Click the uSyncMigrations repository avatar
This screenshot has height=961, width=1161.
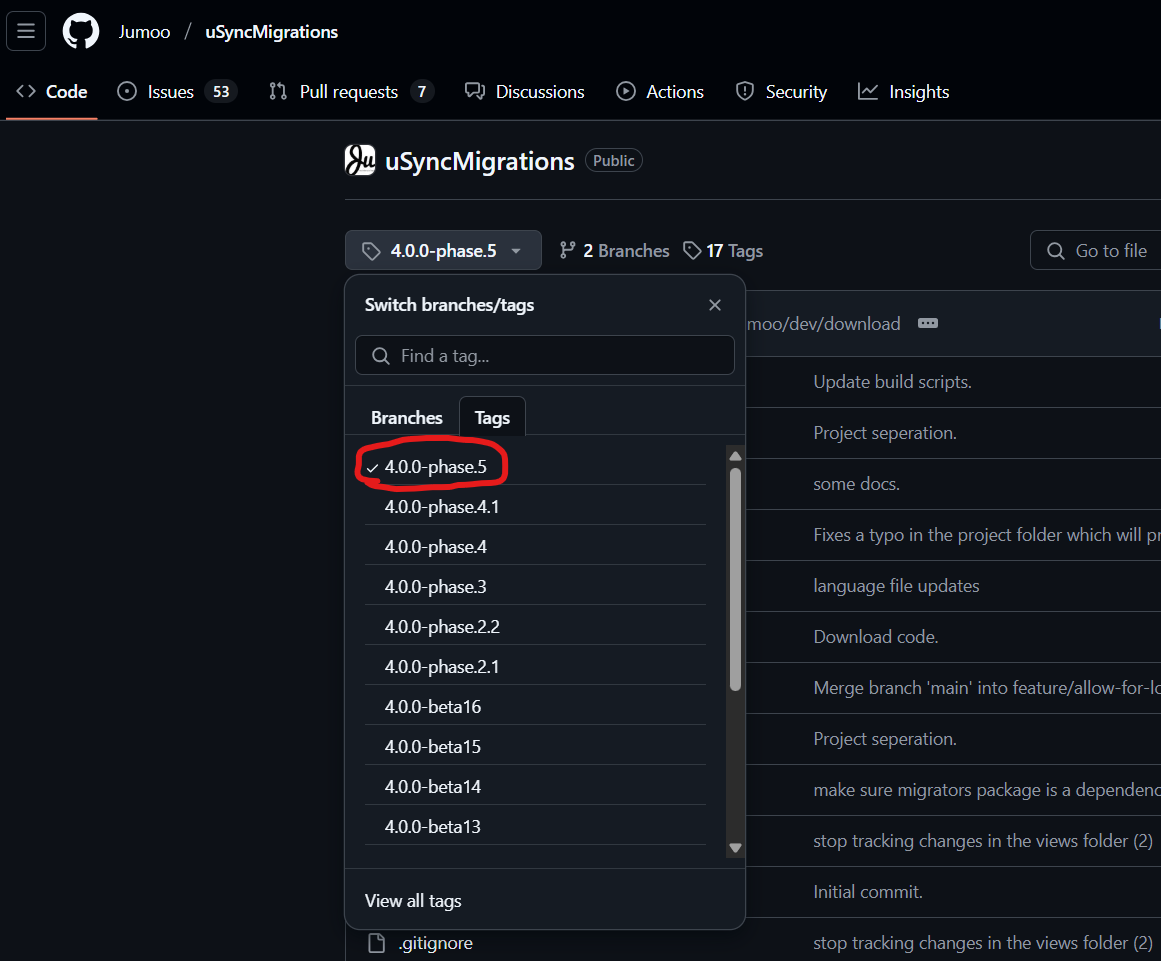360,161
